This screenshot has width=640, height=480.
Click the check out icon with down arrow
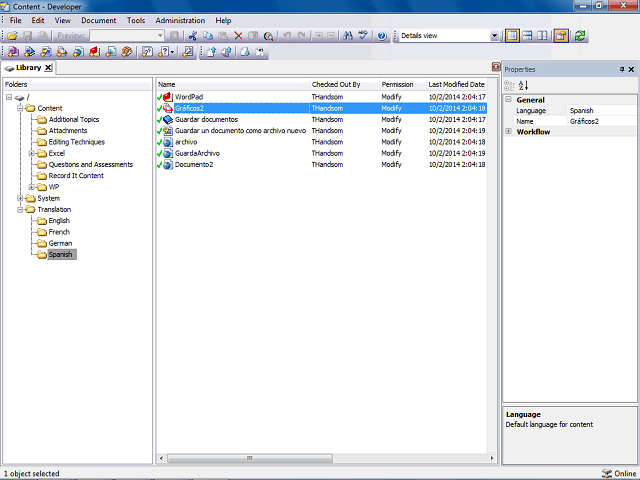(x=245, y=52)
